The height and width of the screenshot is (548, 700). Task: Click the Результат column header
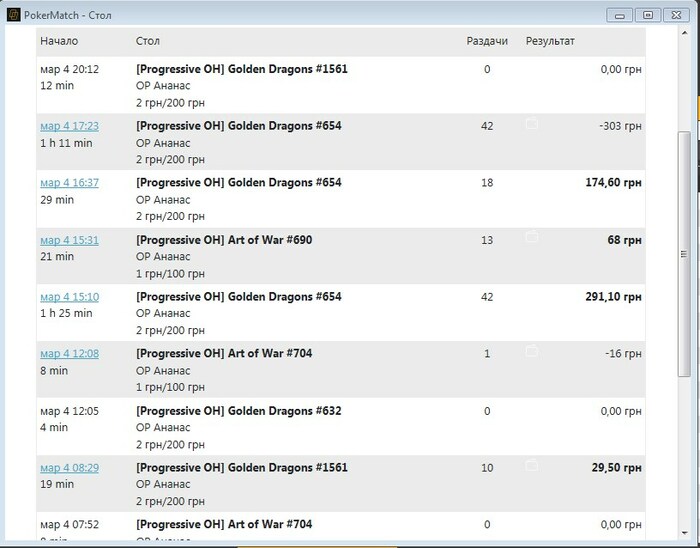click(x=550, y=41)
